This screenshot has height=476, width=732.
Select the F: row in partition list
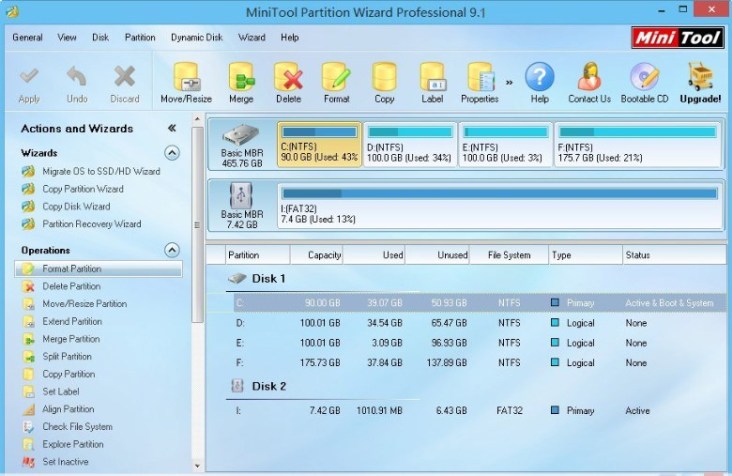click(x=479, y=363)
